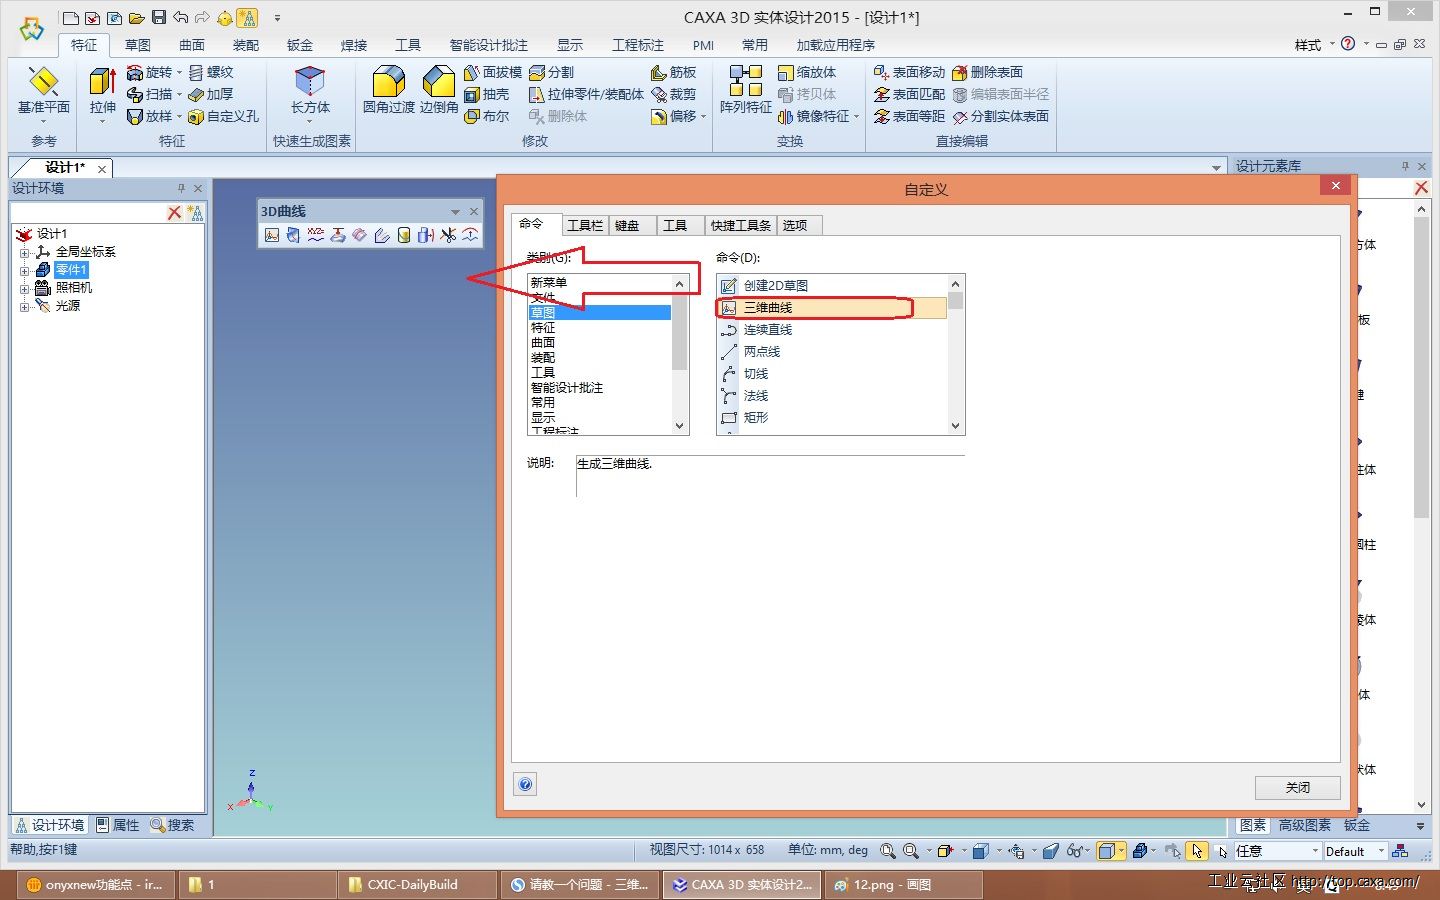
Task: Open the 样式 style dropdown
Action: click(1314, 45)
